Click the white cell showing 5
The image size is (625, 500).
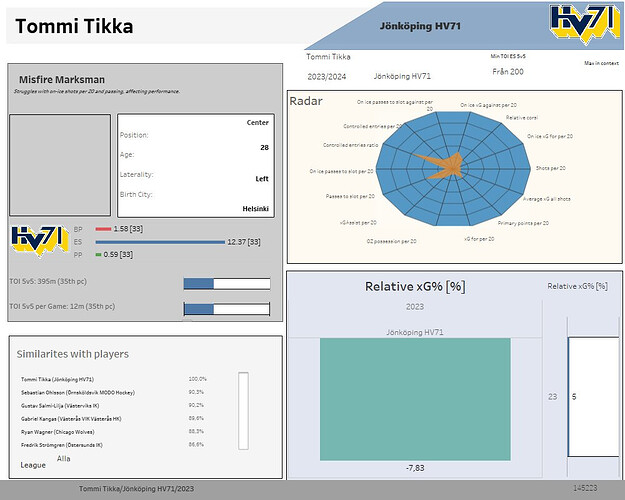pos(594,397)
